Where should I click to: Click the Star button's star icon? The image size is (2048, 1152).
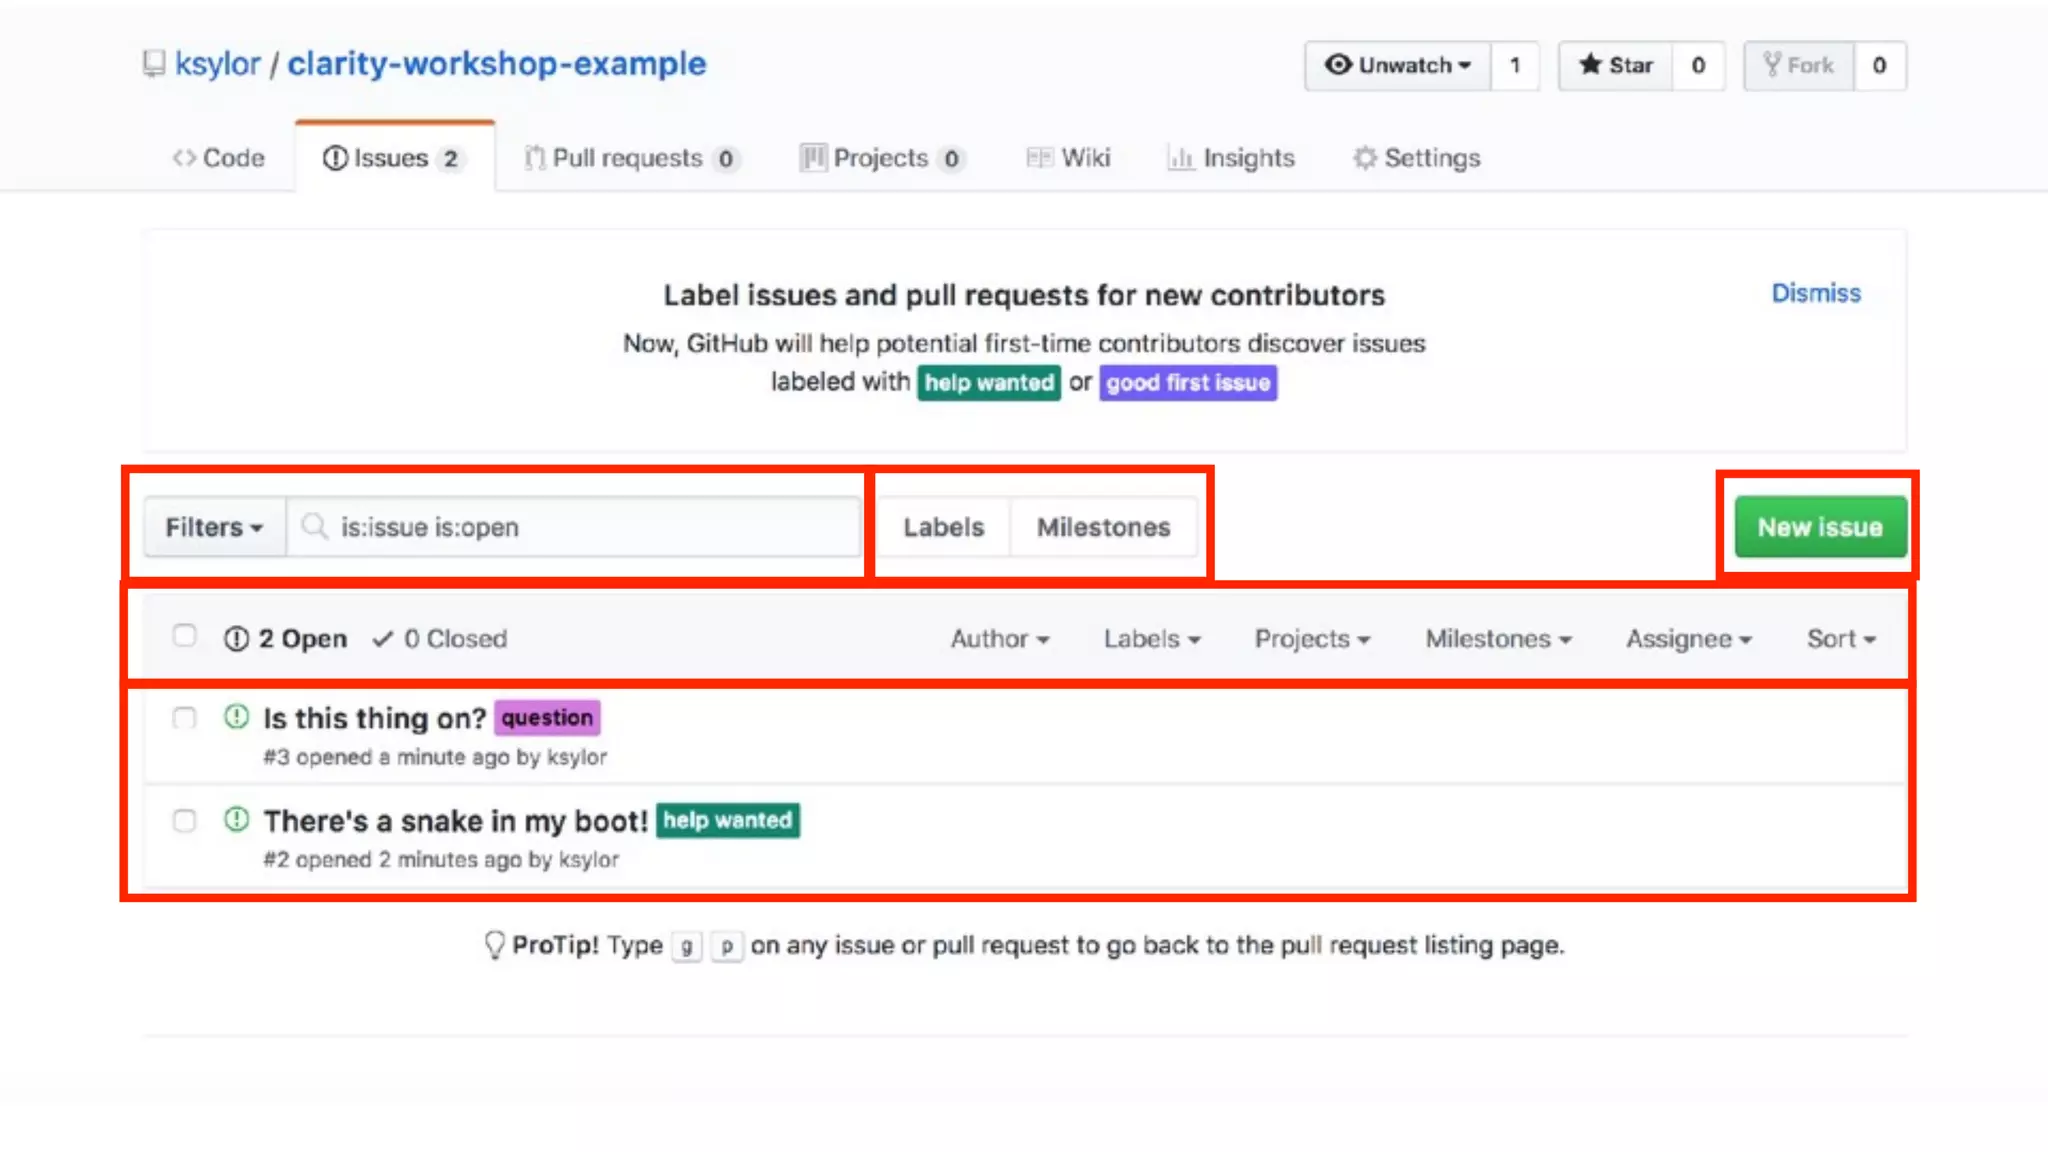click(x=1590, y=65)
